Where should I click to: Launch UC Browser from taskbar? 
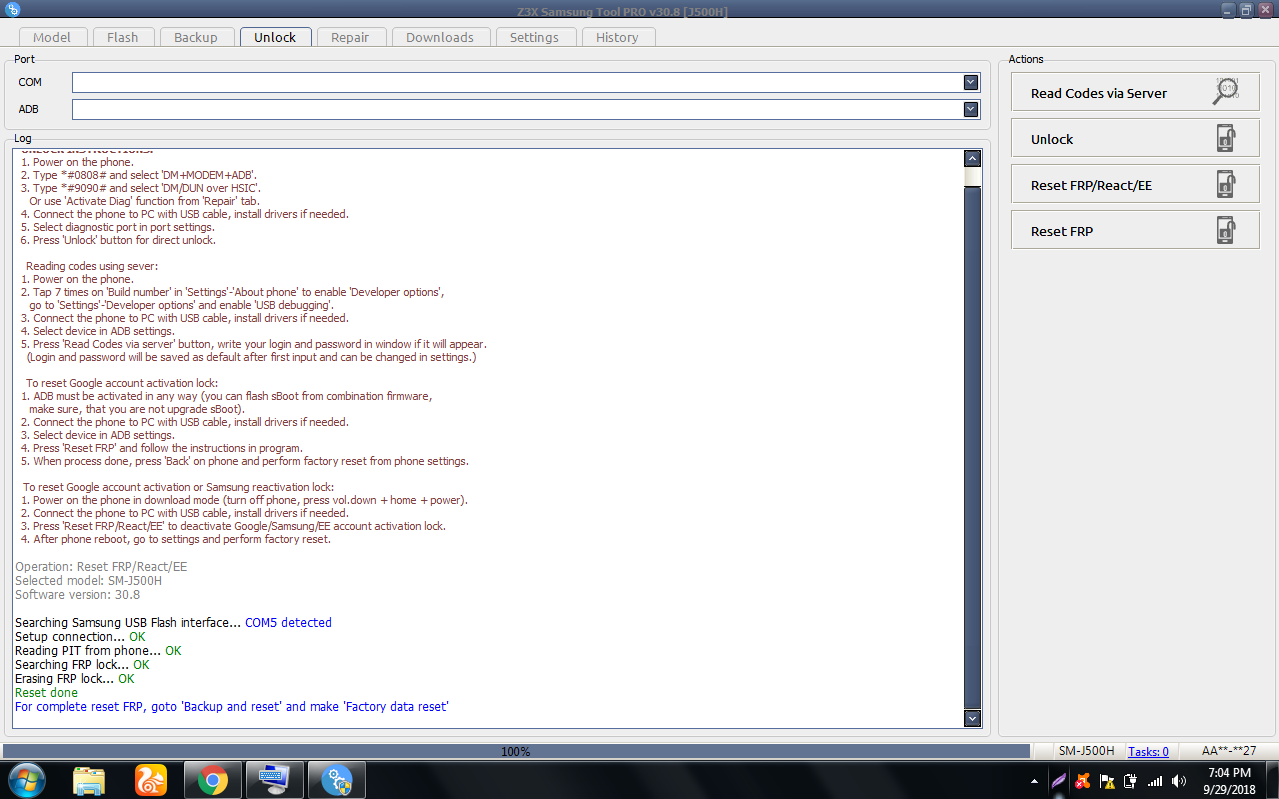coord(151,780)
